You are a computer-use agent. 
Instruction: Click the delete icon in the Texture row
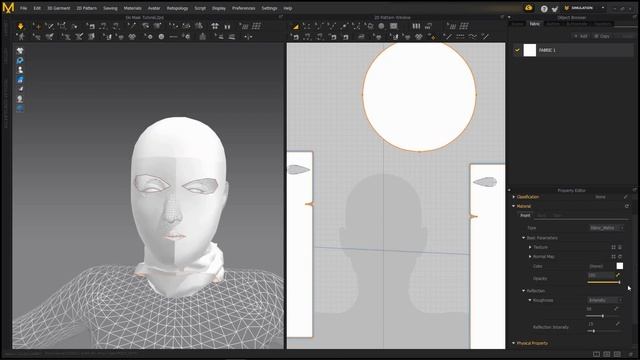[620, 247]
